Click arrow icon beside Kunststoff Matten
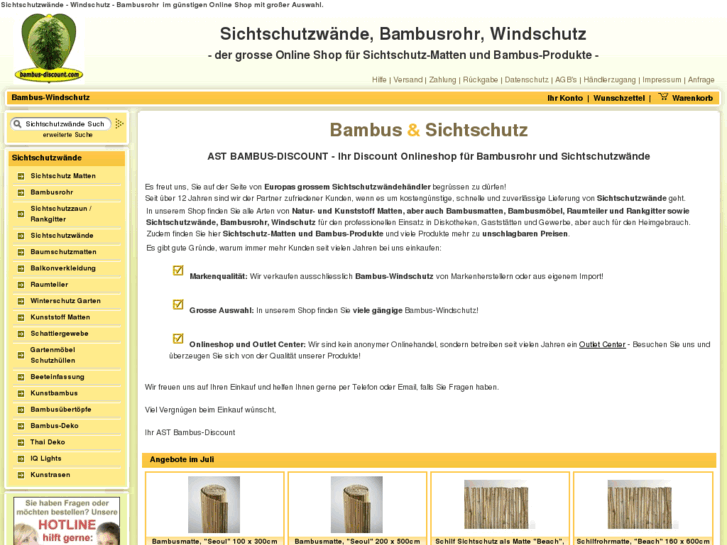Screen dimensions: 727x545 20,317
